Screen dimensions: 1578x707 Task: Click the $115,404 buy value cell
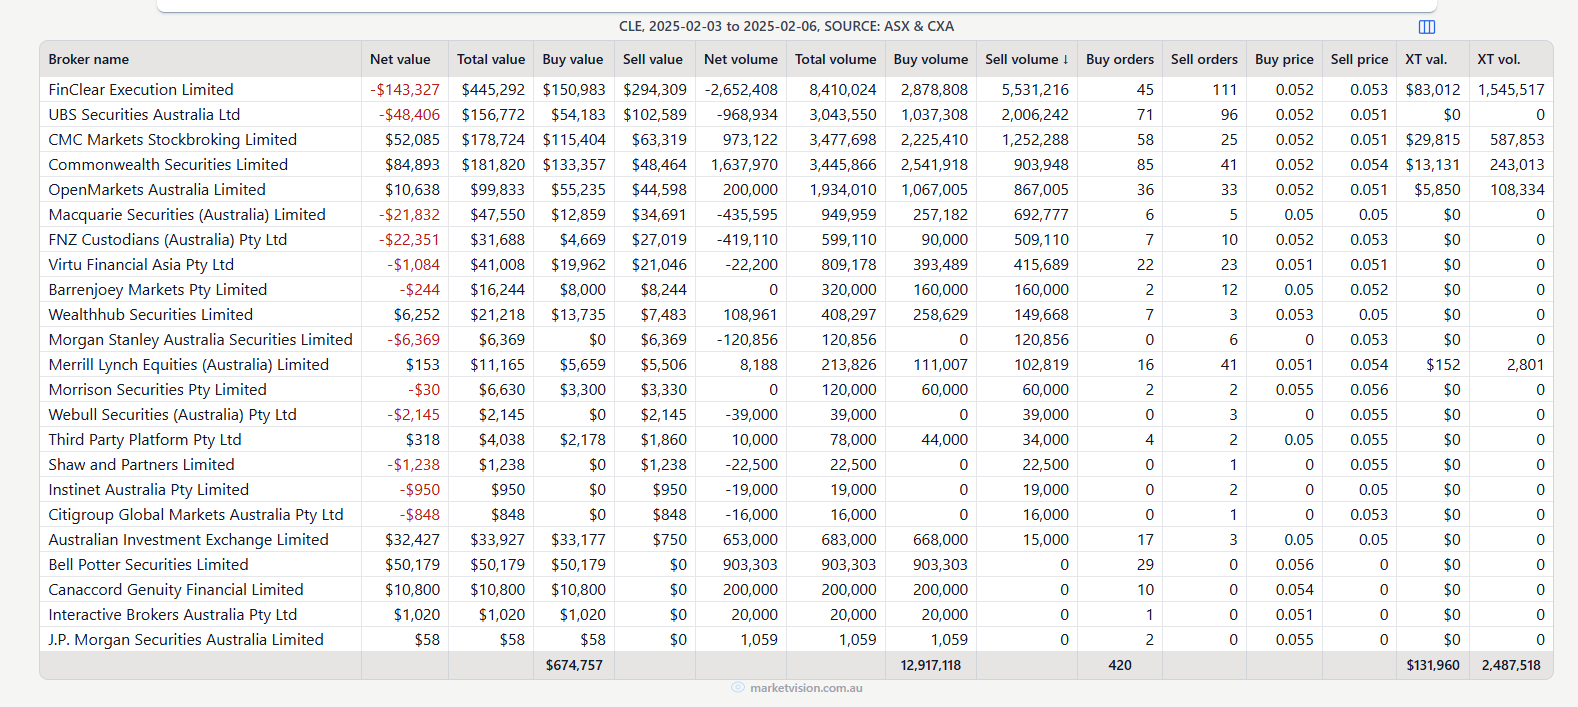tap(574, 139)
